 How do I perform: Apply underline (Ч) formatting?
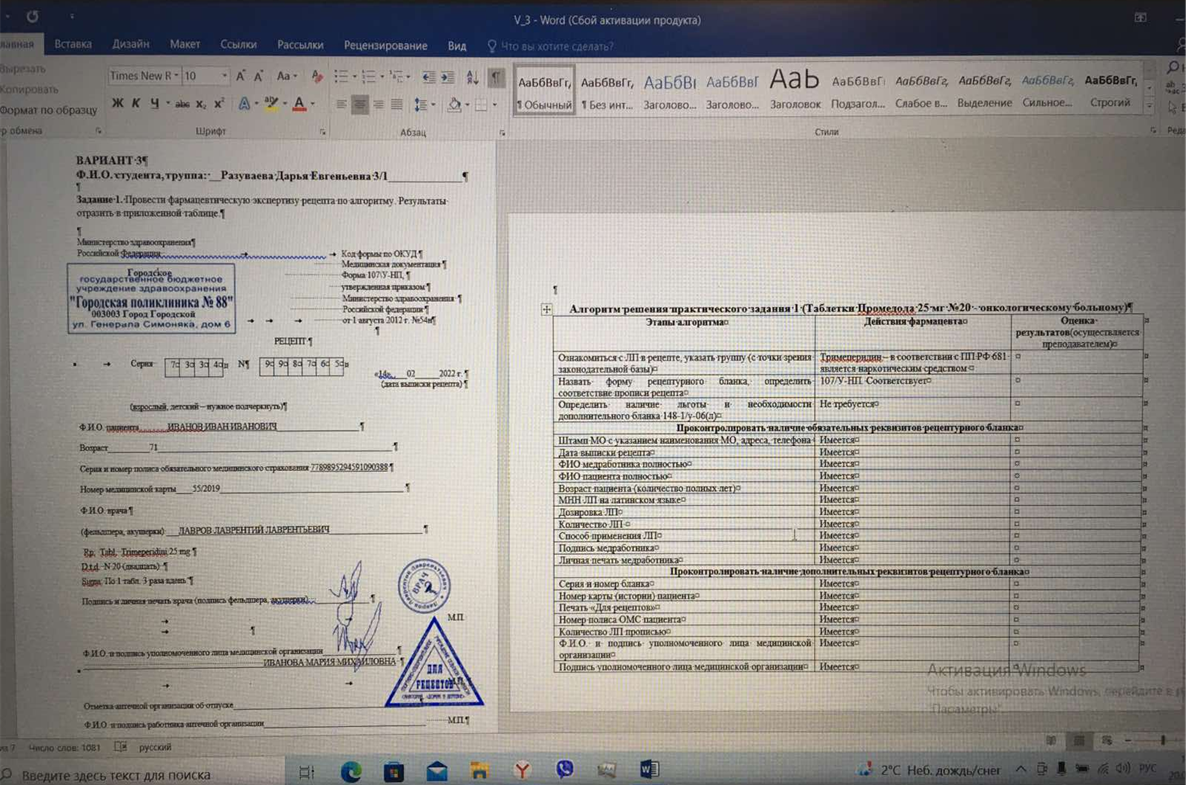point(154,104)
